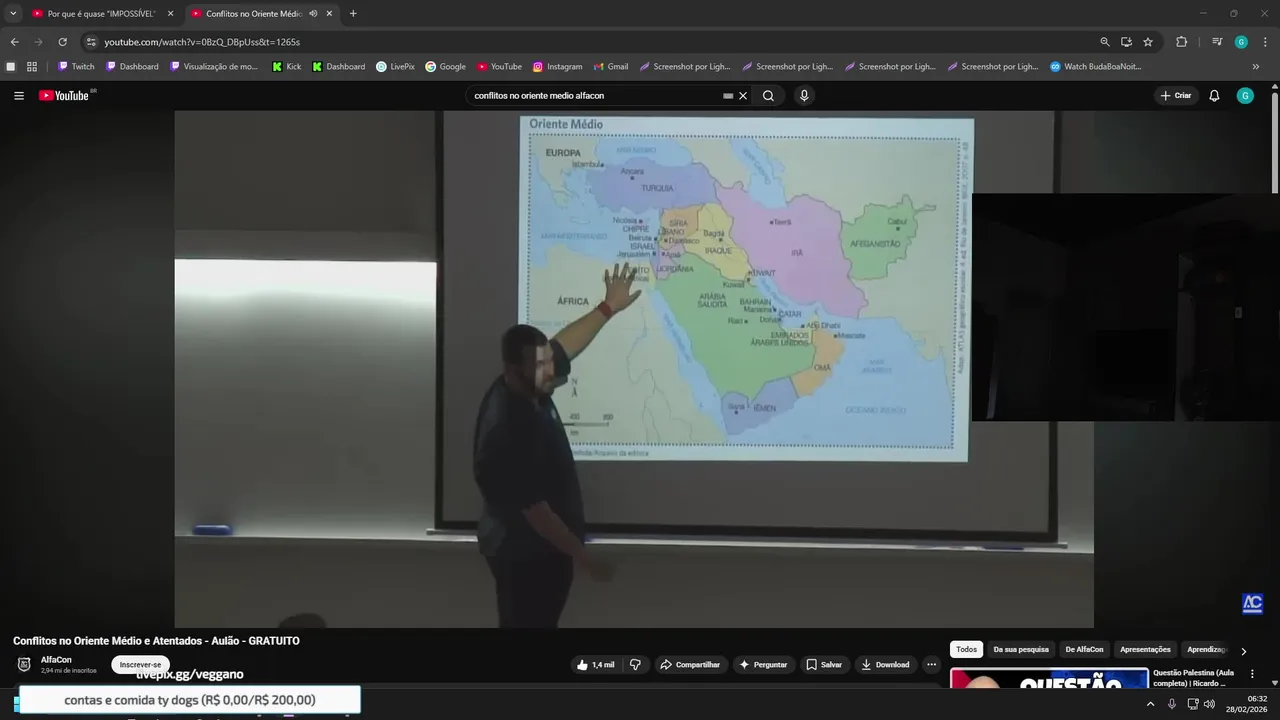This screenshot has height=720, width=1280.
Task: Like the video with 1,4 mil likes
Action: tap(596, 665)
